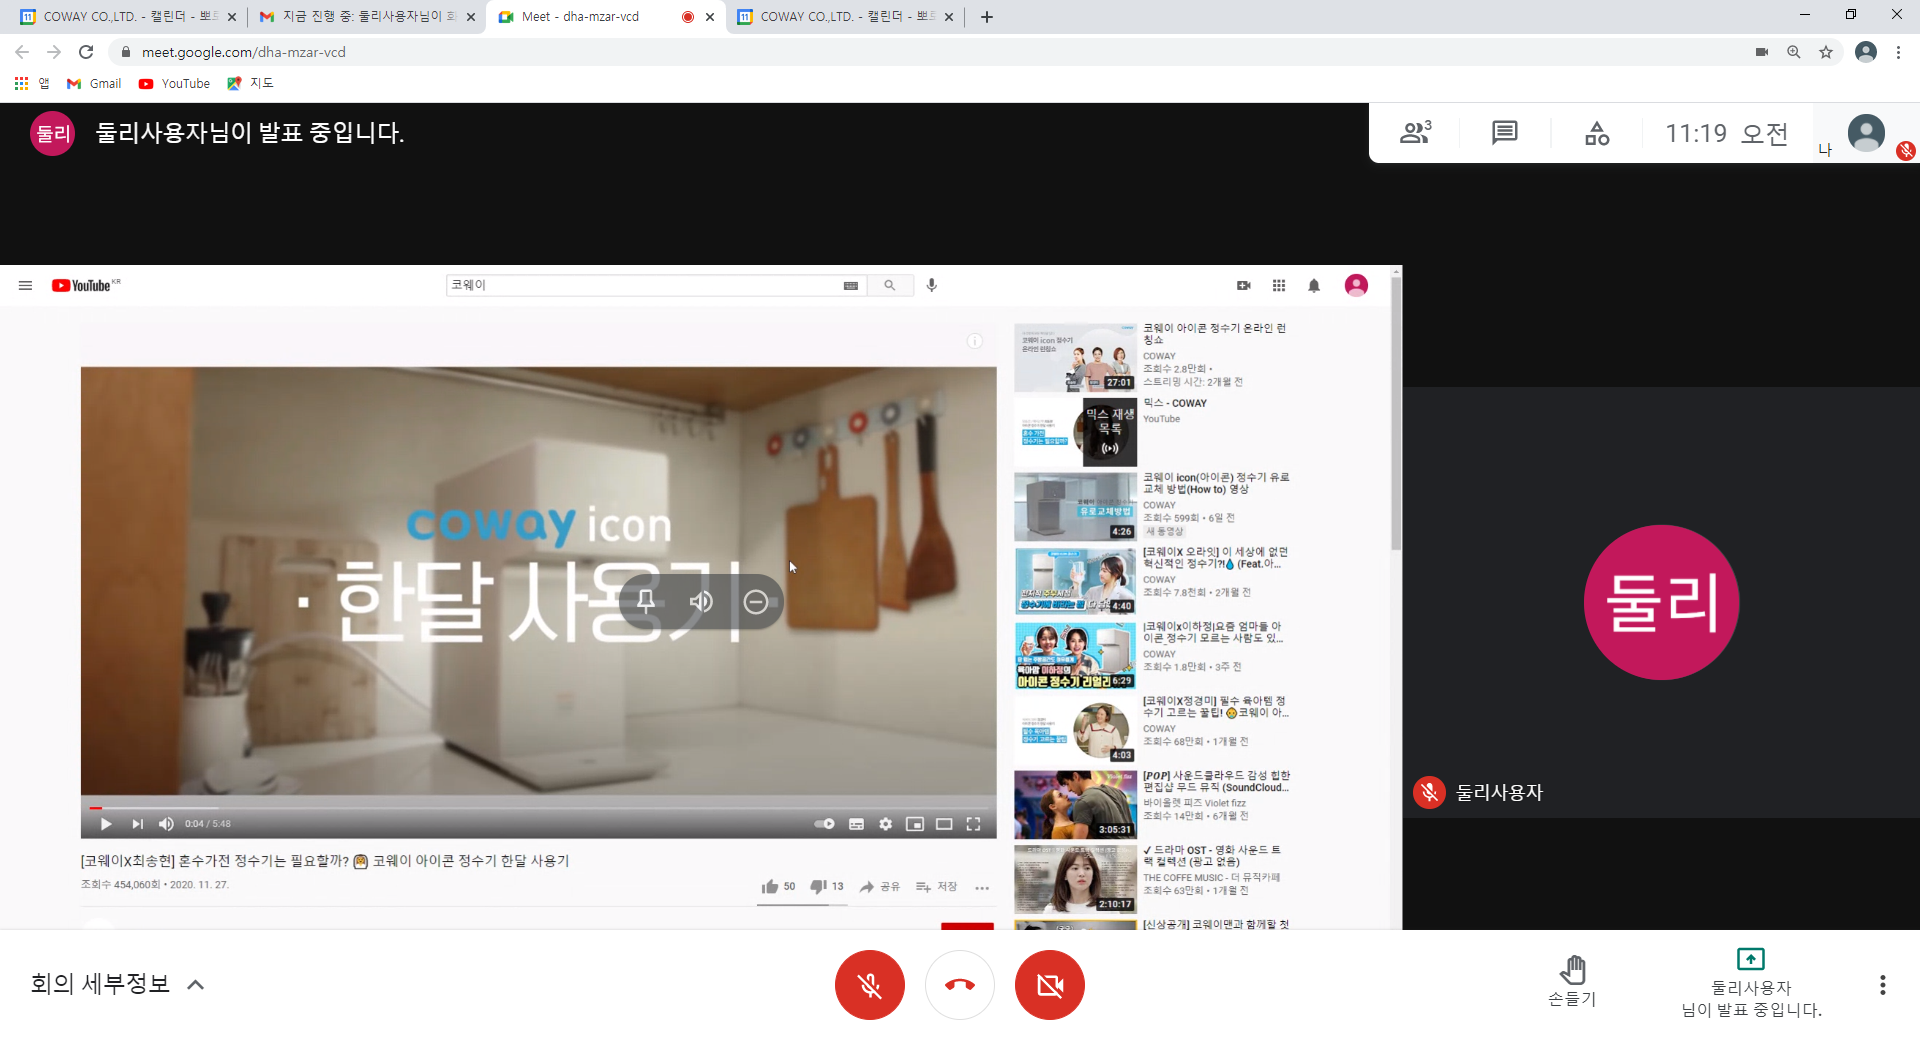
Task: Expand 회의 세부정보 meeting details
Action: point(117,984)
